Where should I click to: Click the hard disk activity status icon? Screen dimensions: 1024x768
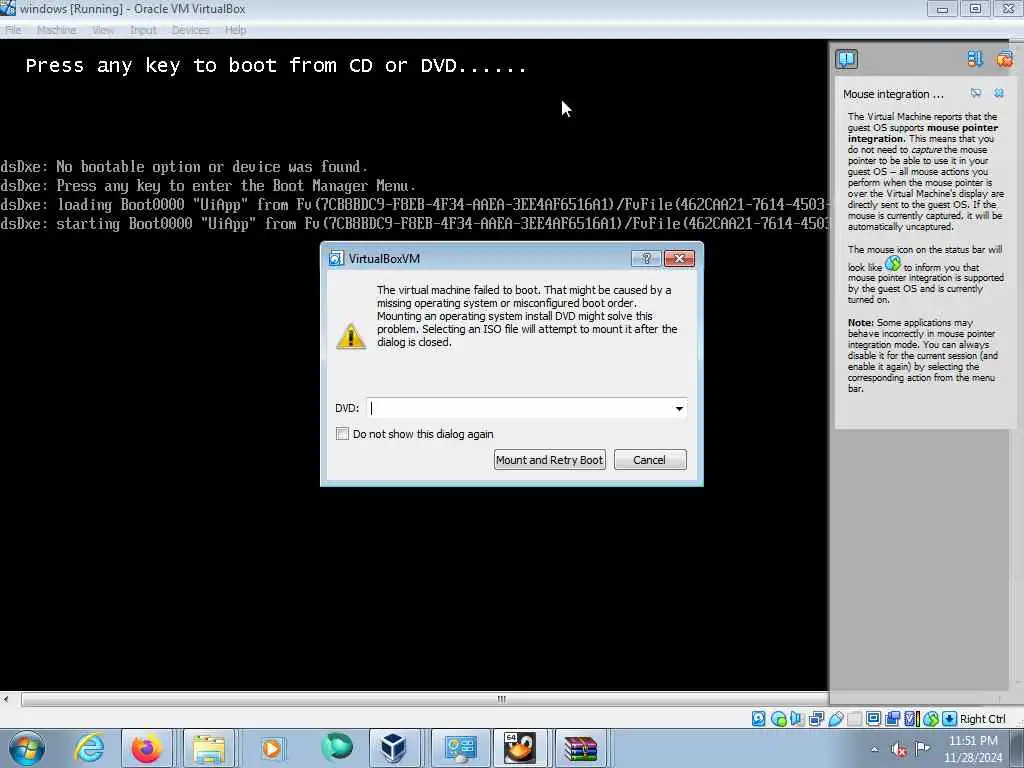(758, 719)
